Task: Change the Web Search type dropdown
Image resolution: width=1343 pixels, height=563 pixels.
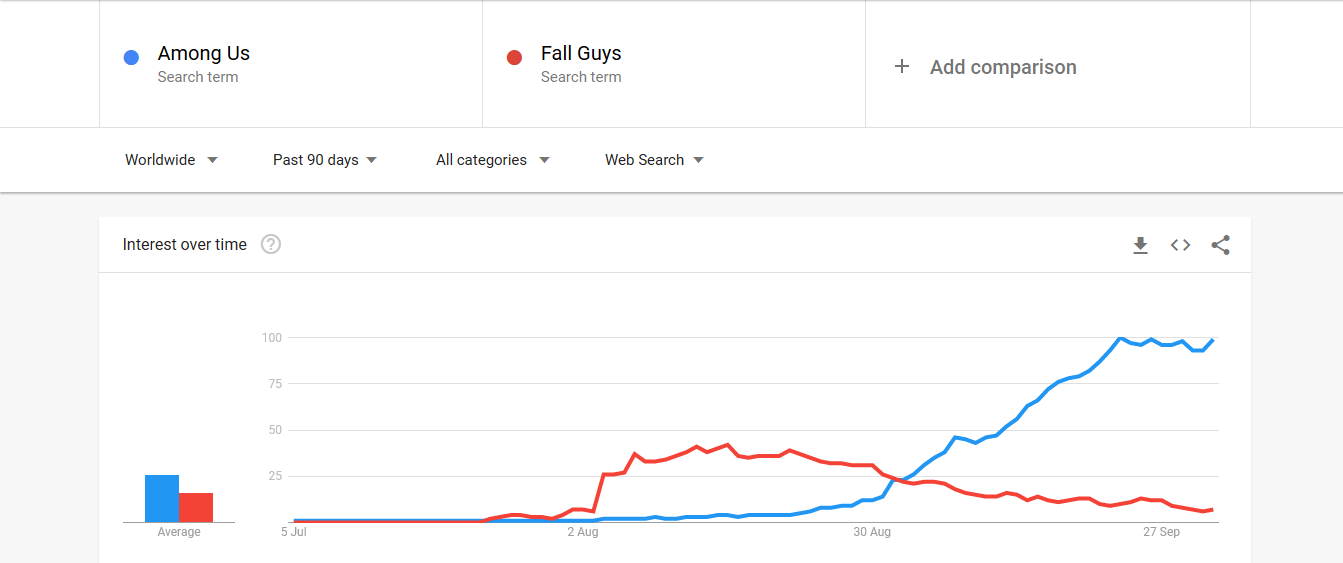Action: click(x=654, y=160)
